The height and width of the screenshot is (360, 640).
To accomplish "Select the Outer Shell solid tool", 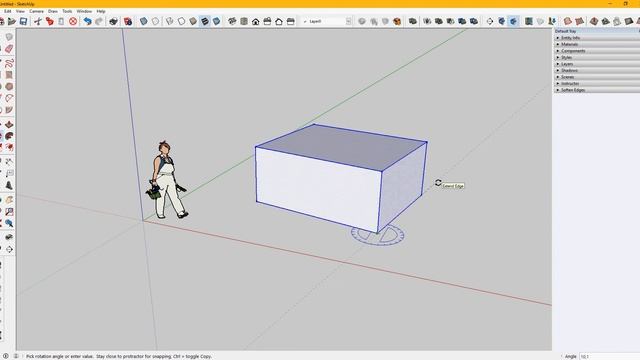I will click(x=413, y=21).
